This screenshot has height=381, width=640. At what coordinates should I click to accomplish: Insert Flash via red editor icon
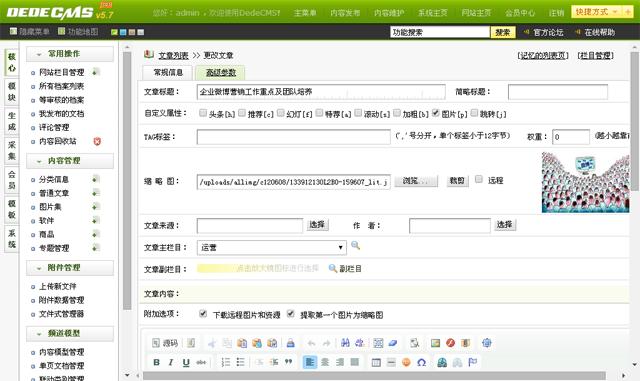point(450,343)
